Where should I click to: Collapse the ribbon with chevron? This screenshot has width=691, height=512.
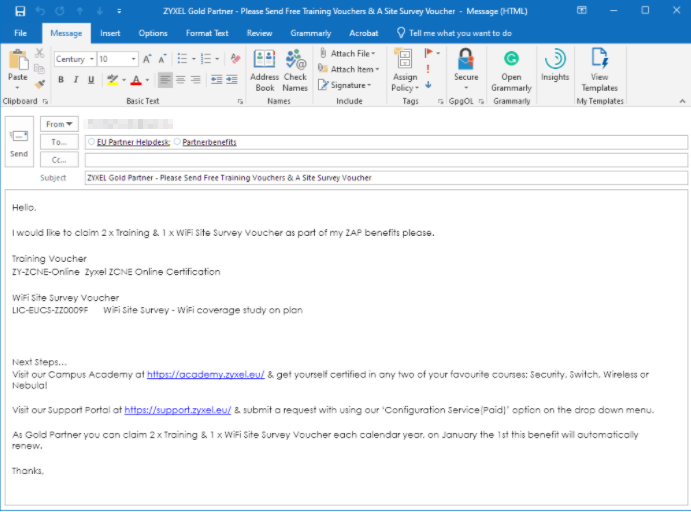pyautogui.click(x=682, y=101)
